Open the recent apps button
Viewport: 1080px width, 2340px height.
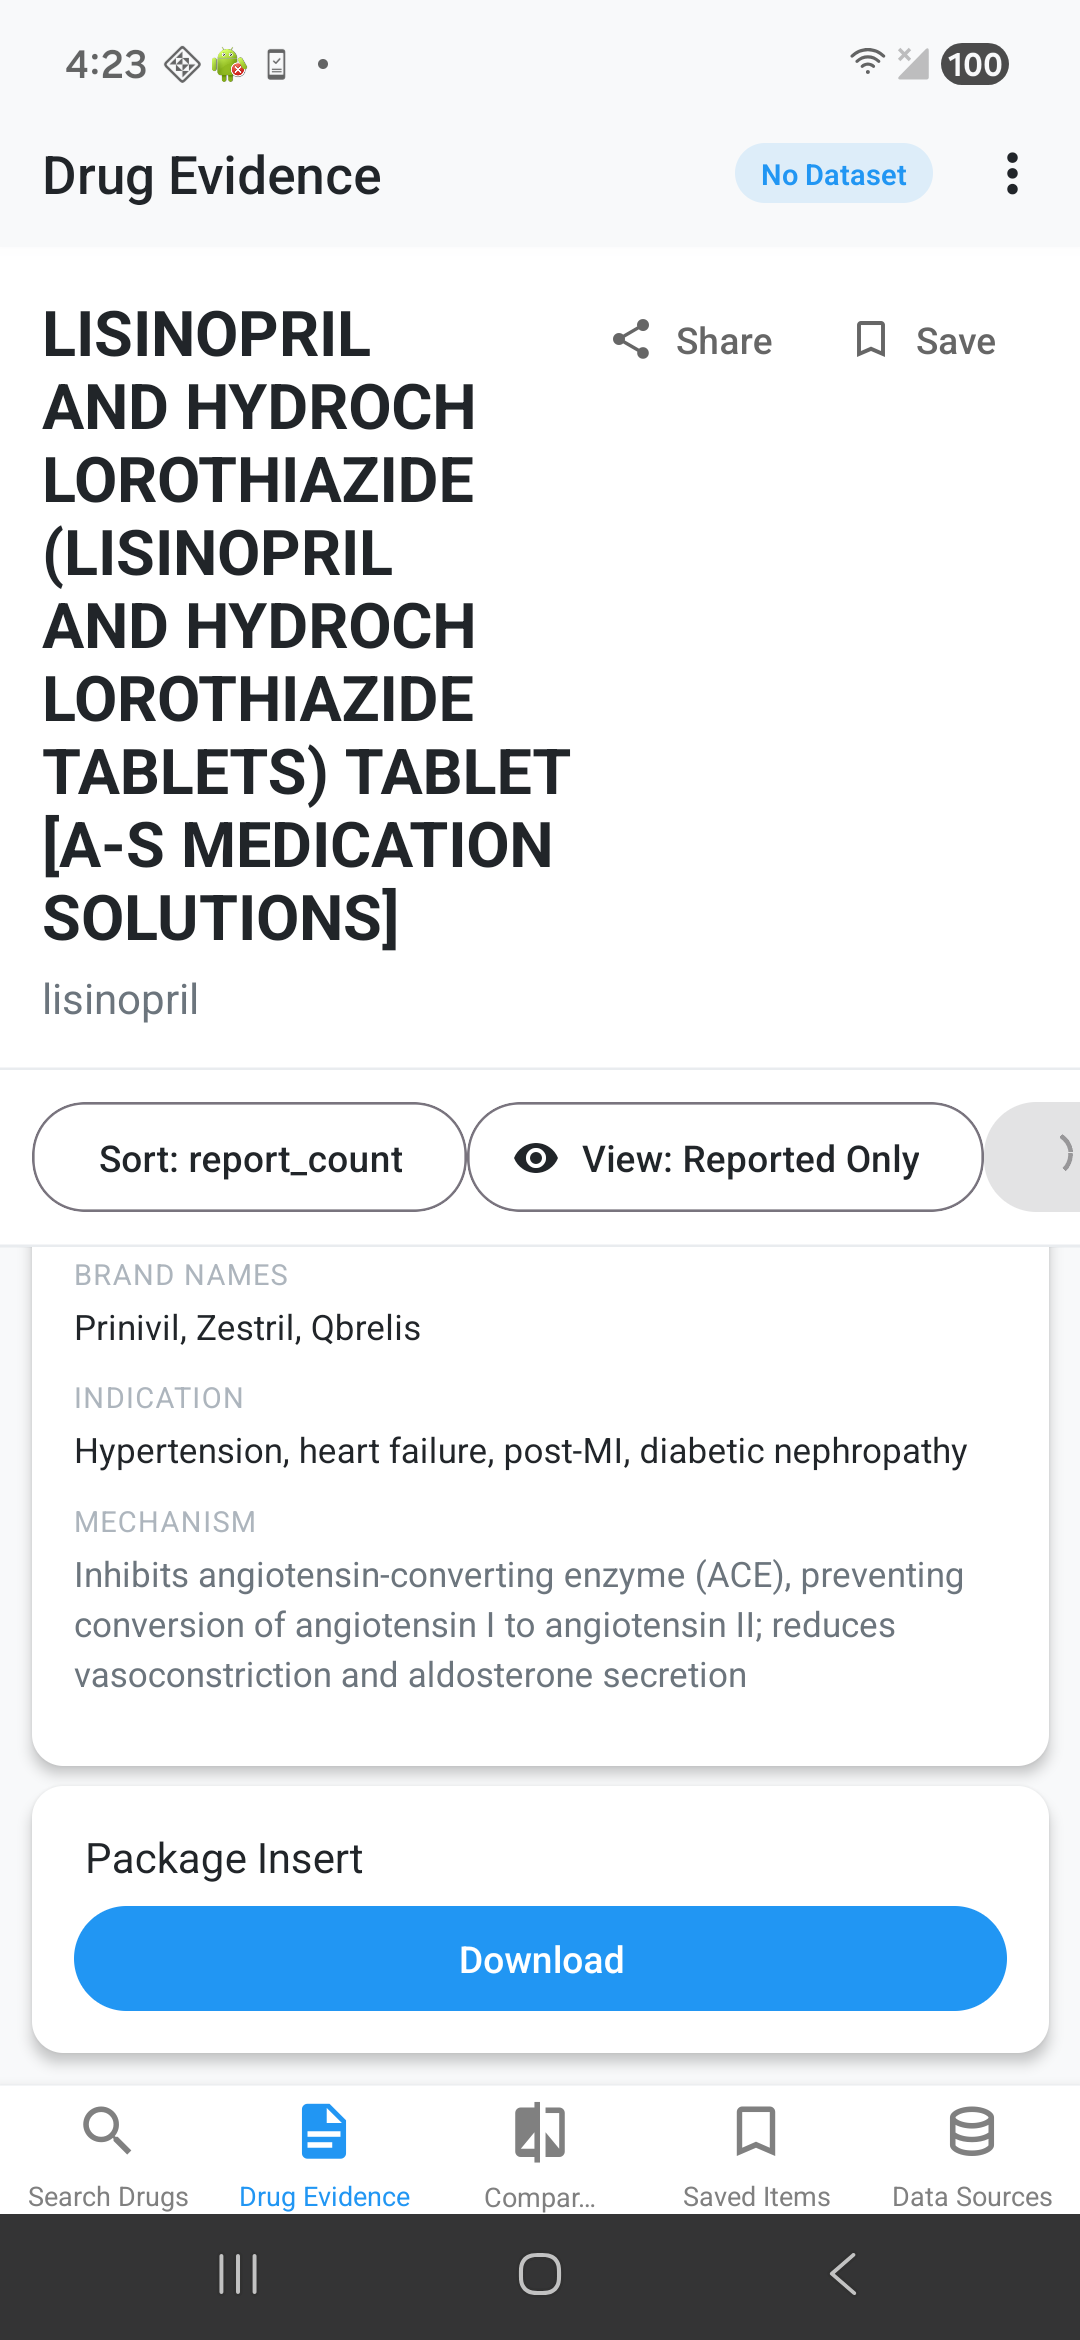tap(238, 2274)
